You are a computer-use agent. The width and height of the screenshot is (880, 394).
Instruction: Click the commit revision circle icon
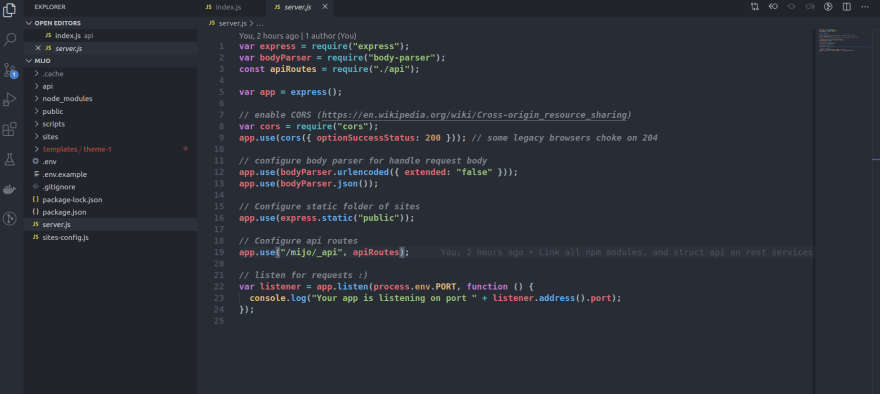tap(791, 7)
